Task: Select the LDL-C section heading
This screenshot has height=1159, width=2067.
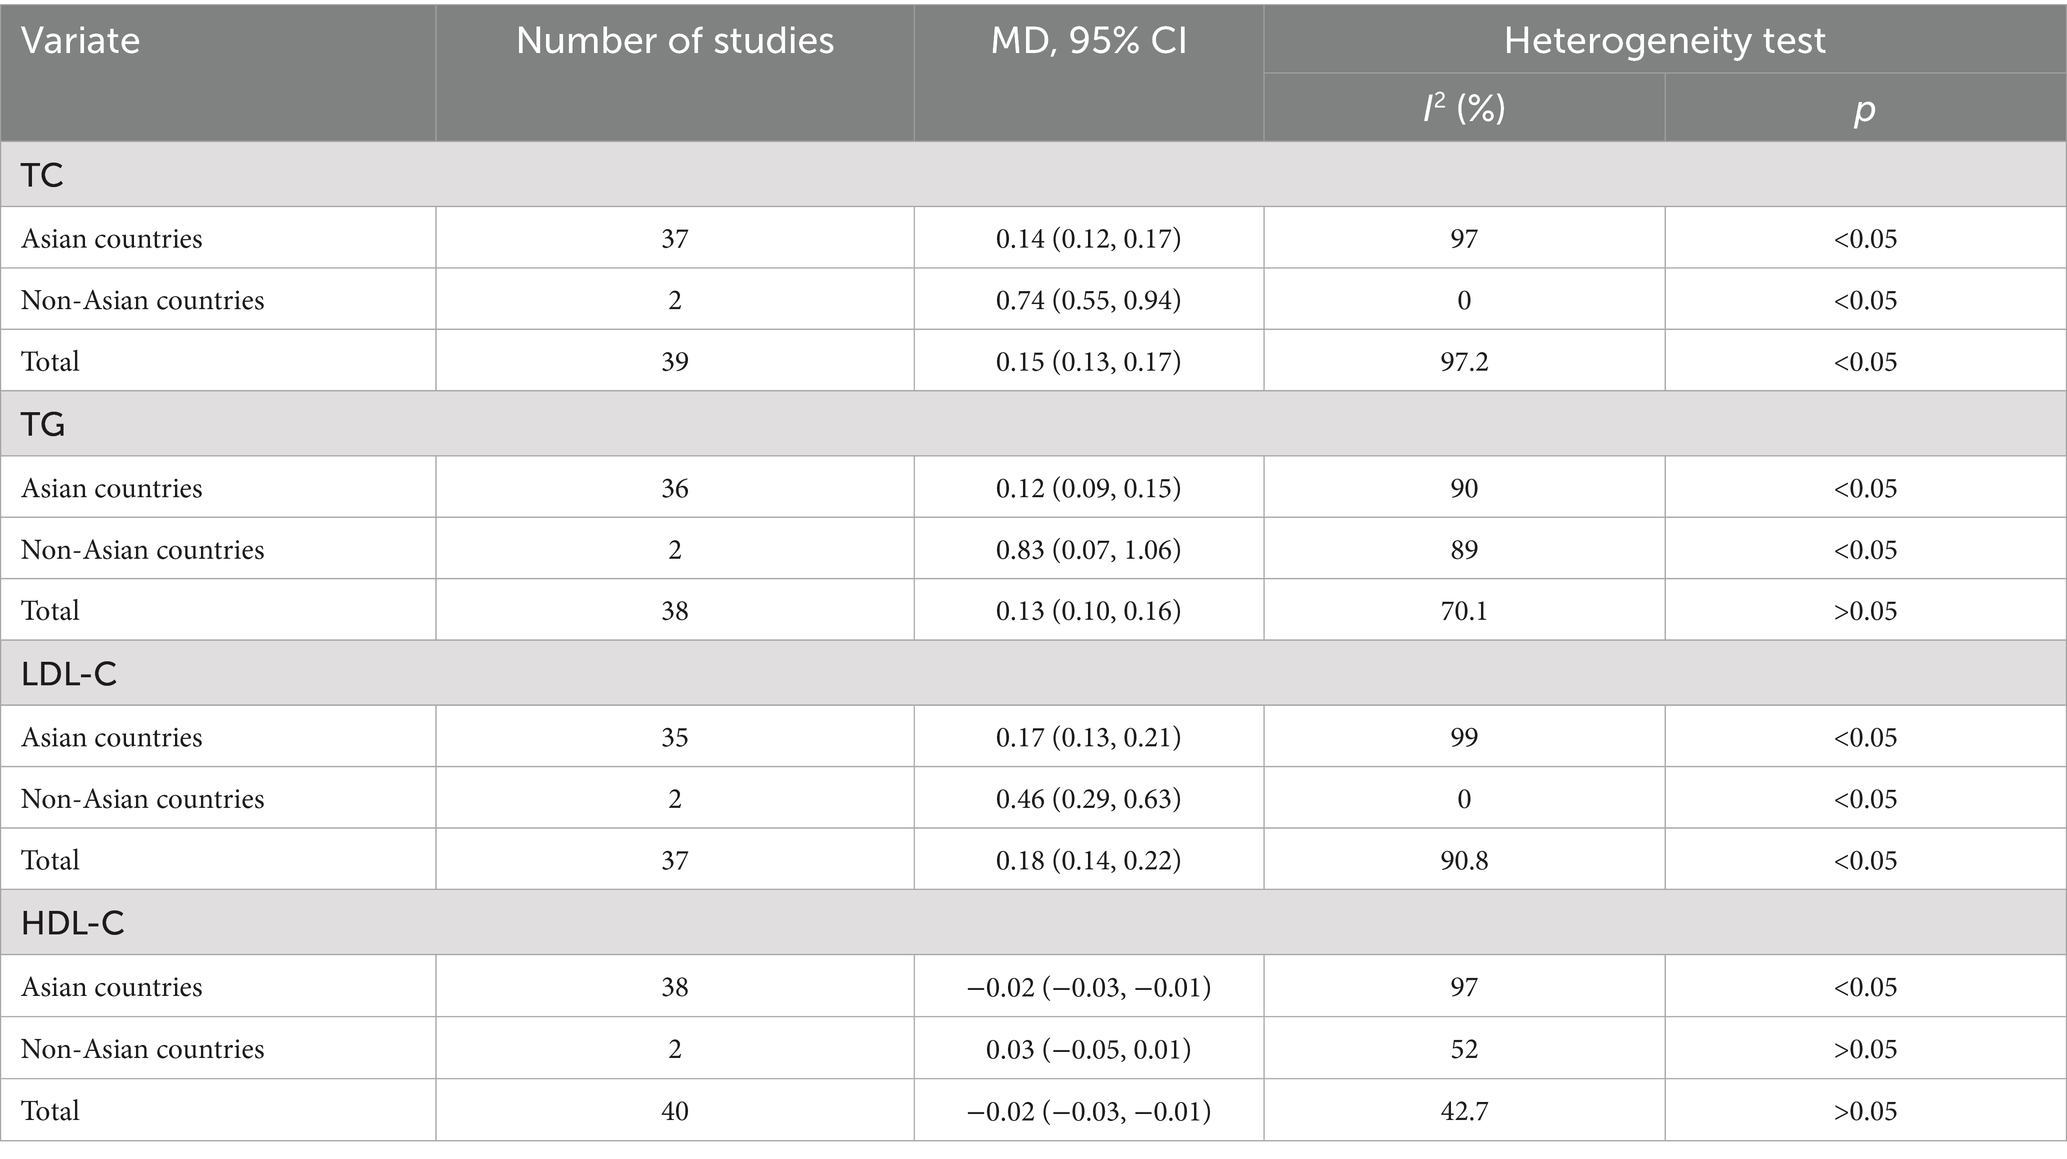Action: [69, 674]
